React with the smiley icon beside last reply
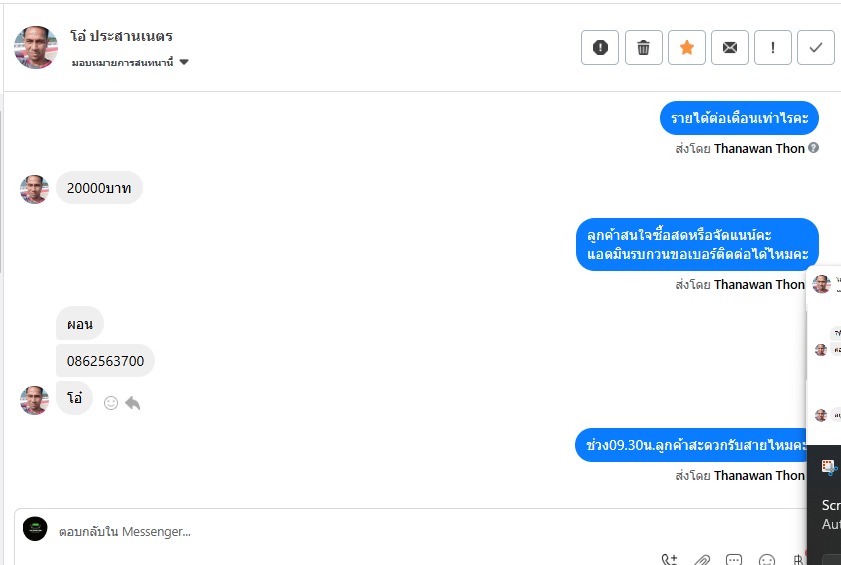The width and height of the screenshot is (841, 565). (110, 403)
